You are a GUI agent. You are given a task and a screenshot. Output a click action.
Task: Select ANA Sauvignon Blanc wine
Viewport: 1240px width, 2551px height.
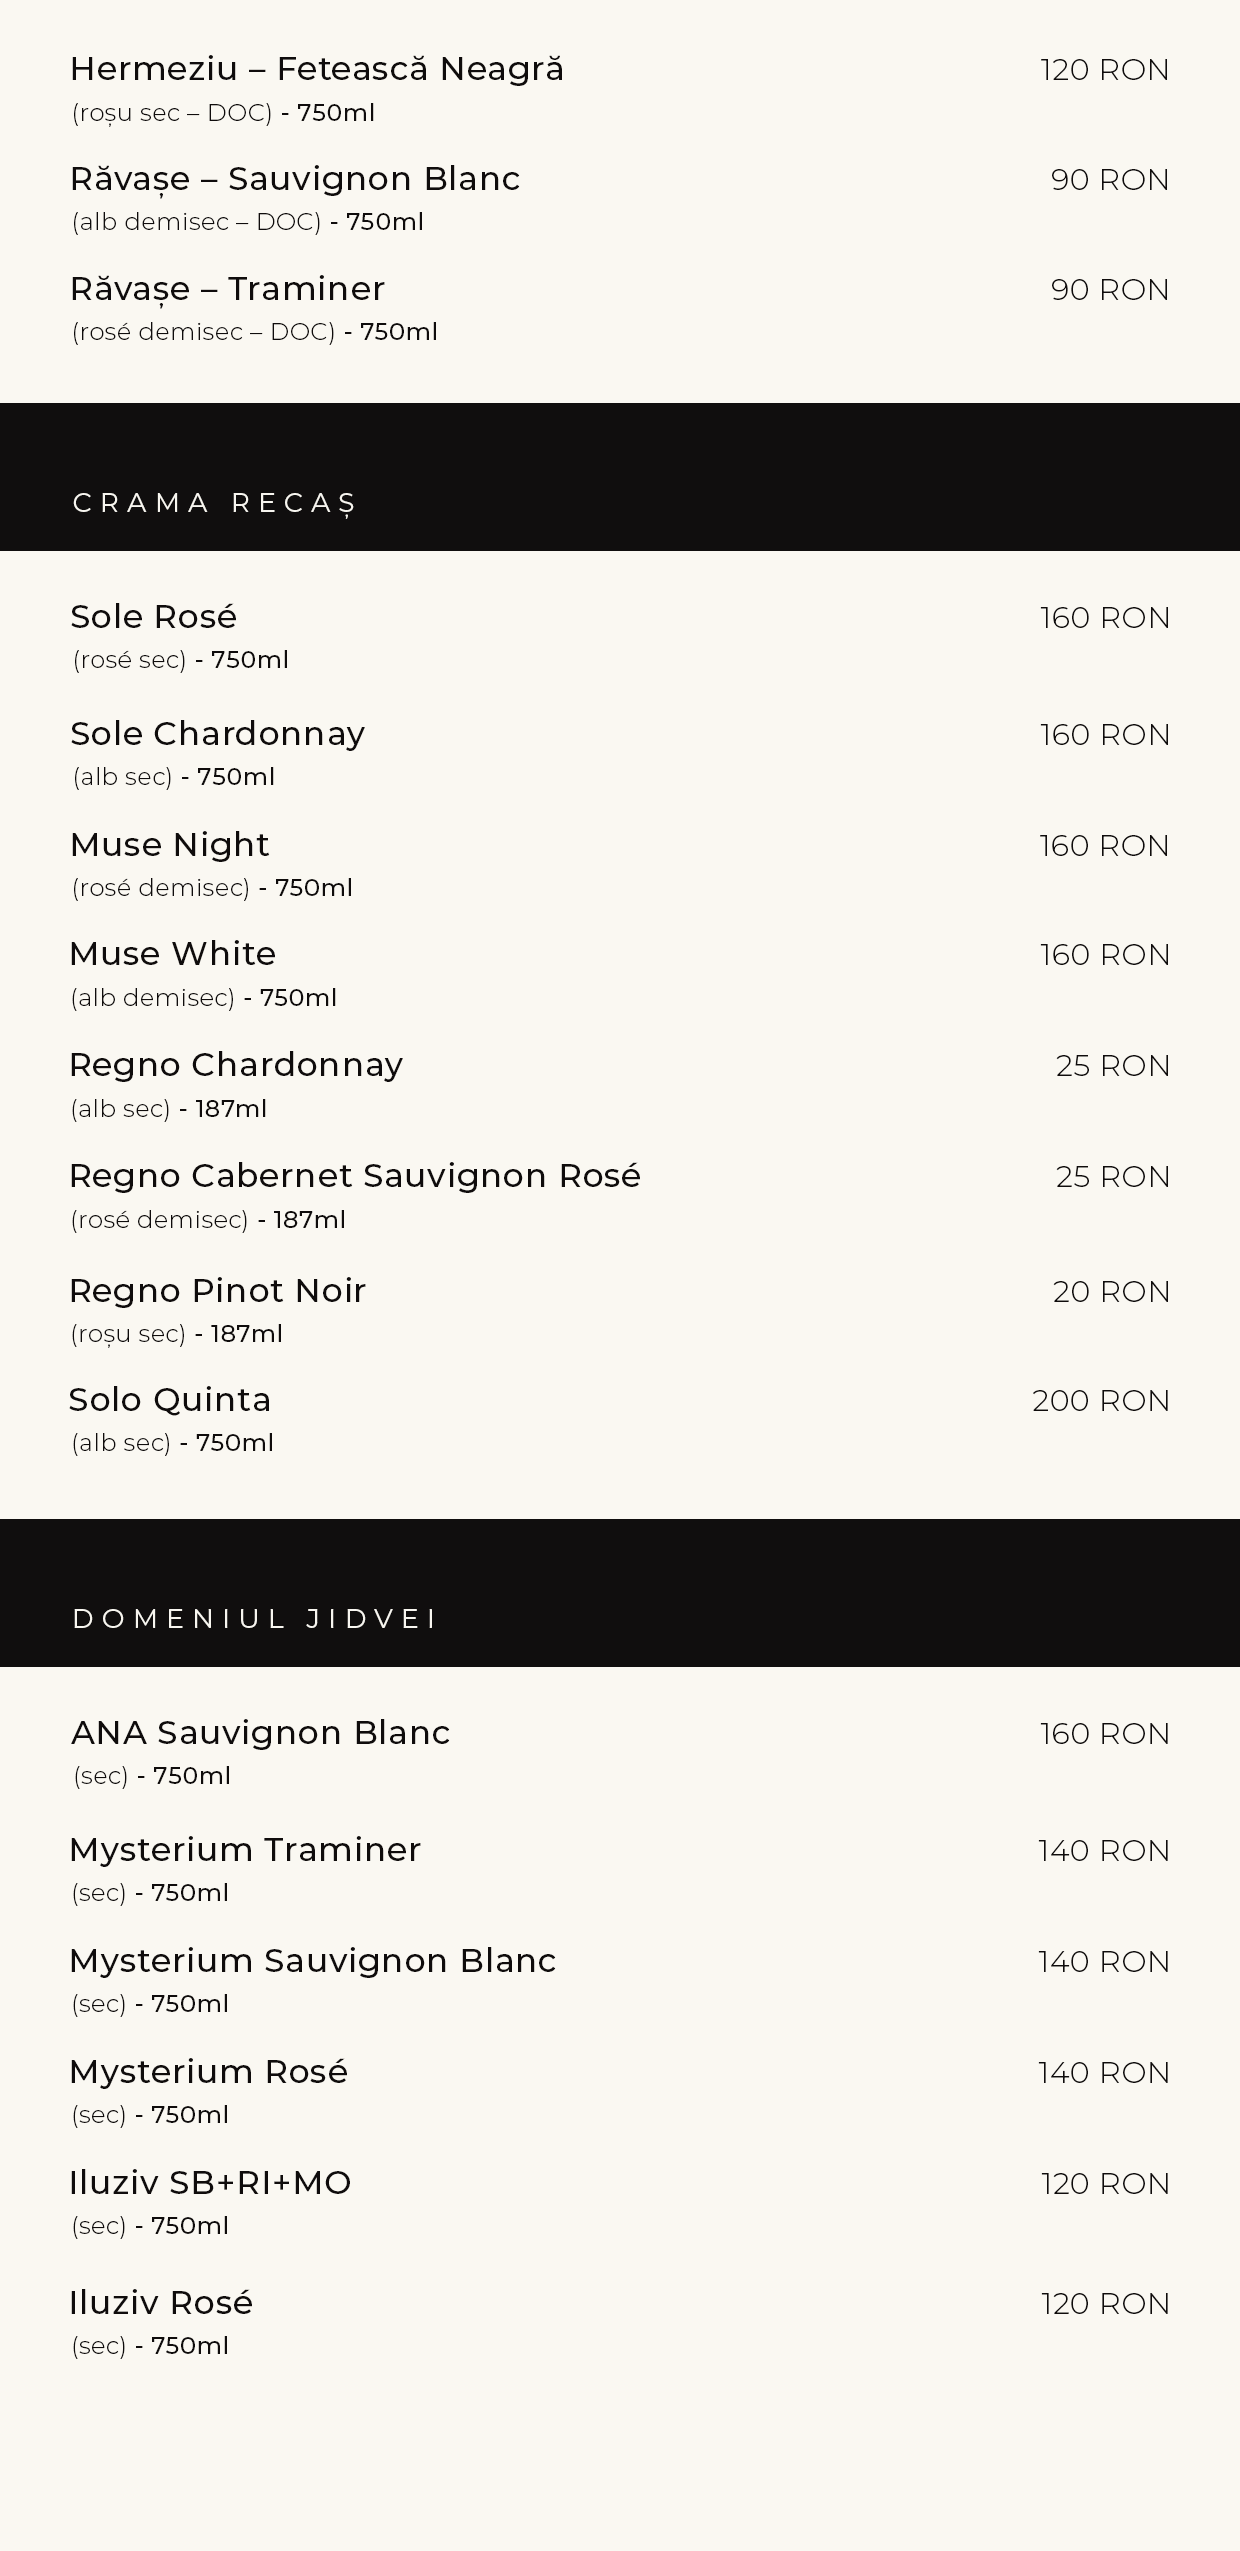click(x=260, y=1733)
